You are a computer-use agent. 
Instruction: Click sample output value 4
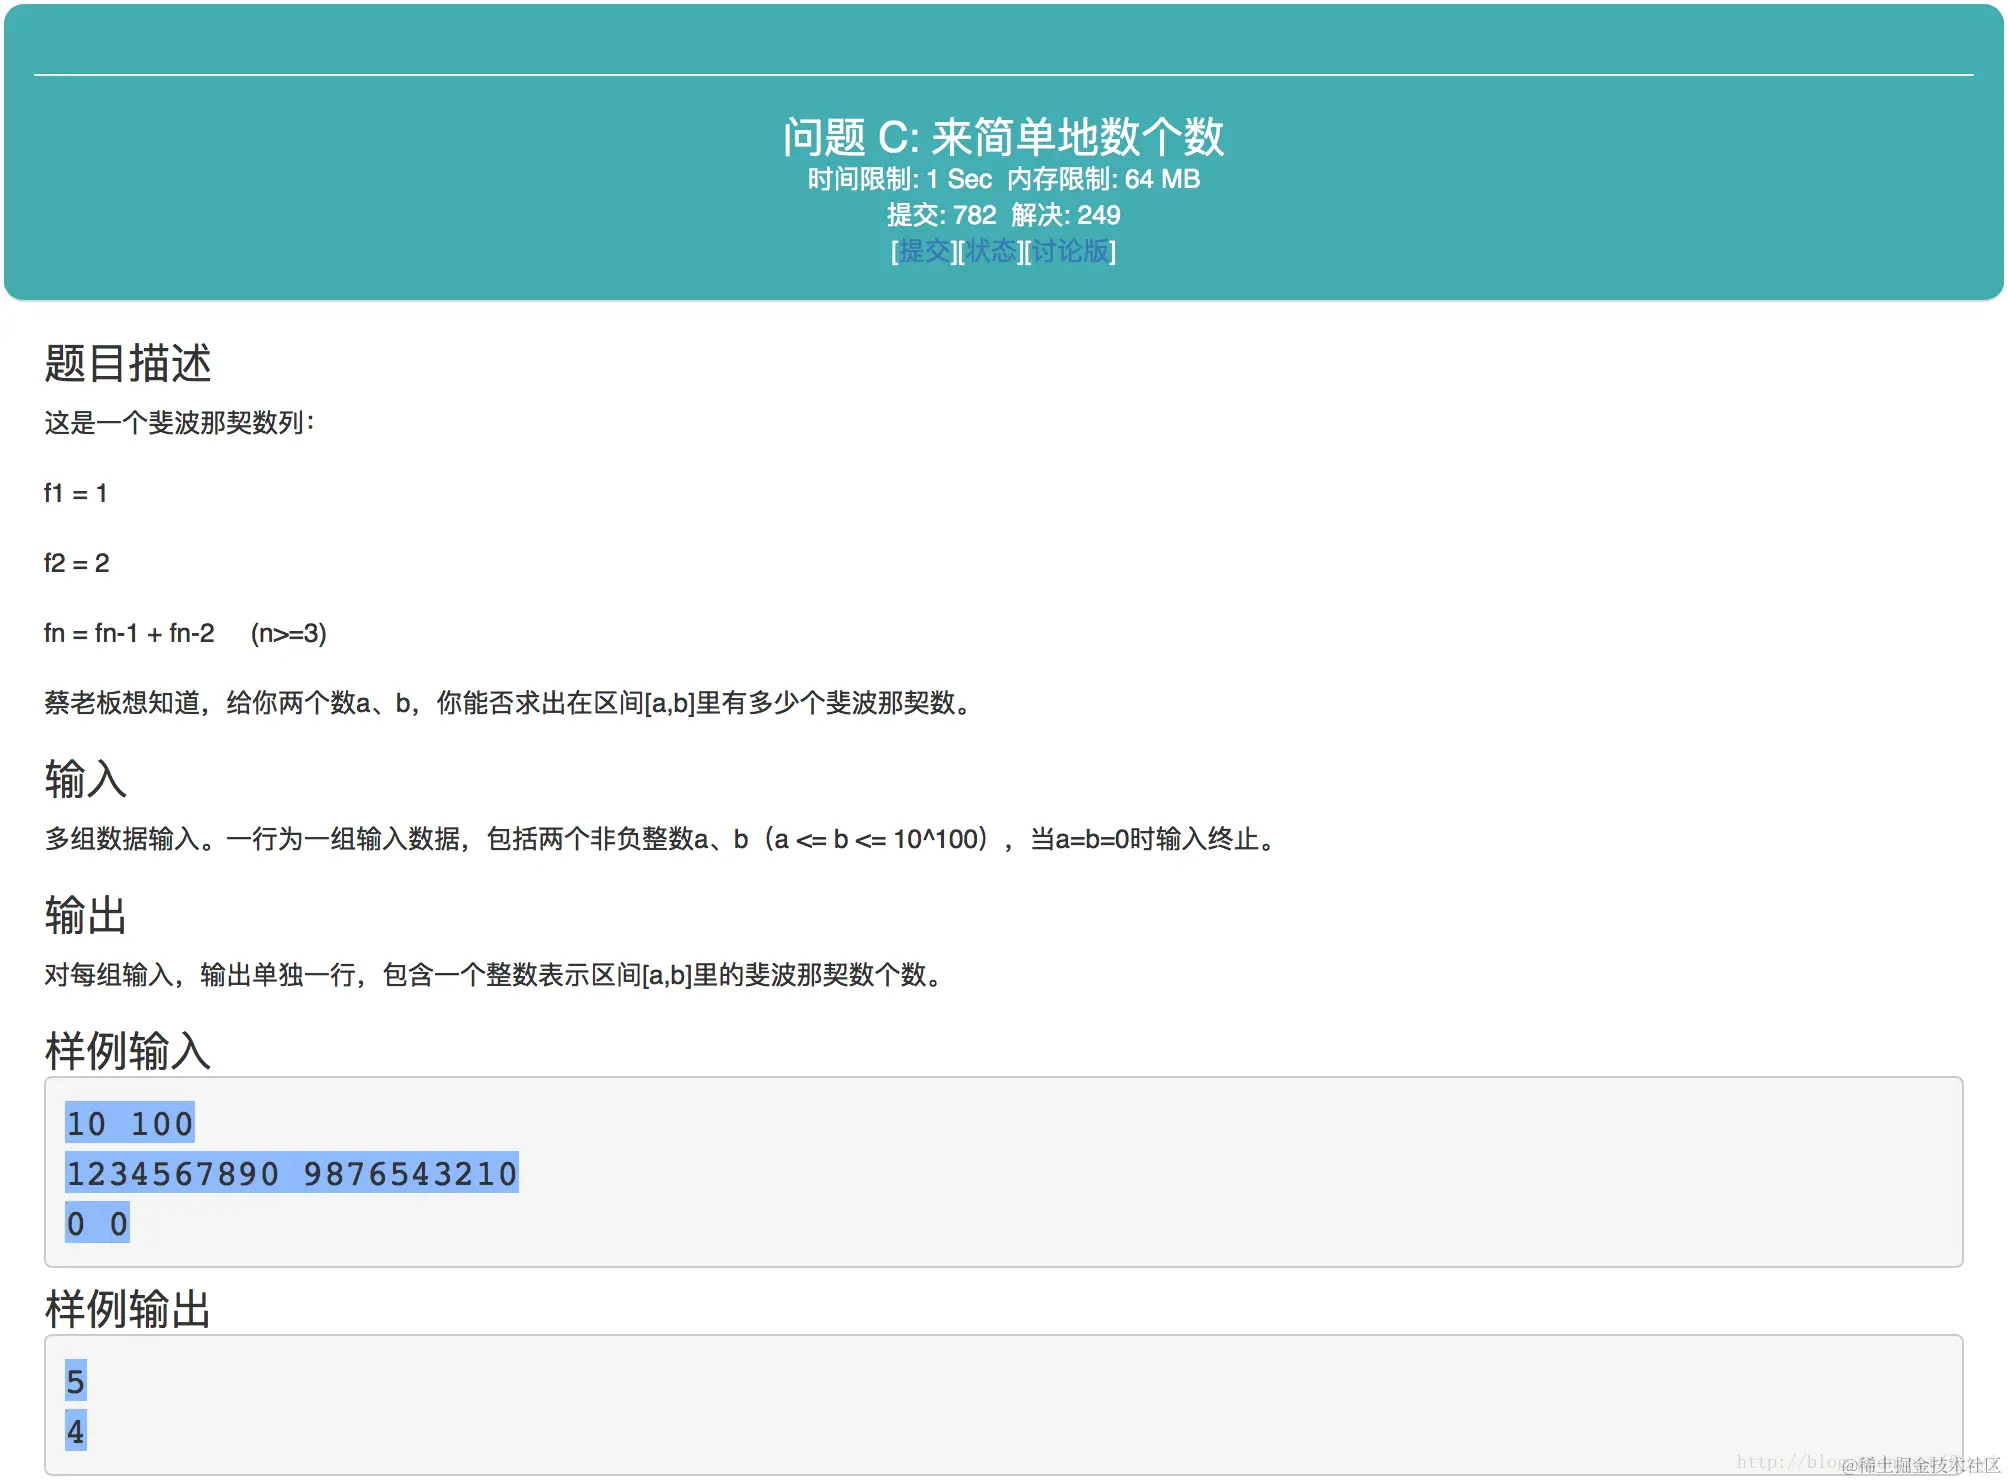[x=75, y=1432]
